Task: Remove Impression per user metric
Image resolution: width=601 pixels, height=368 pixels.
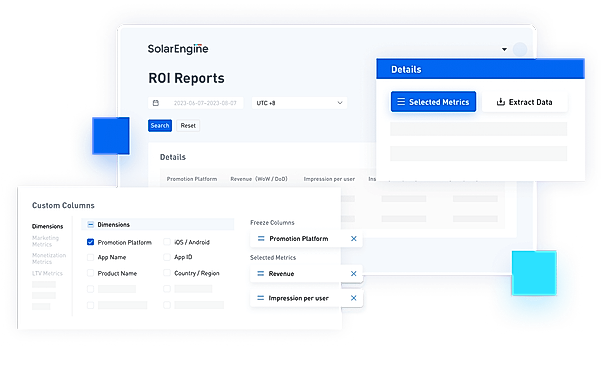Action: coord(354,298)
